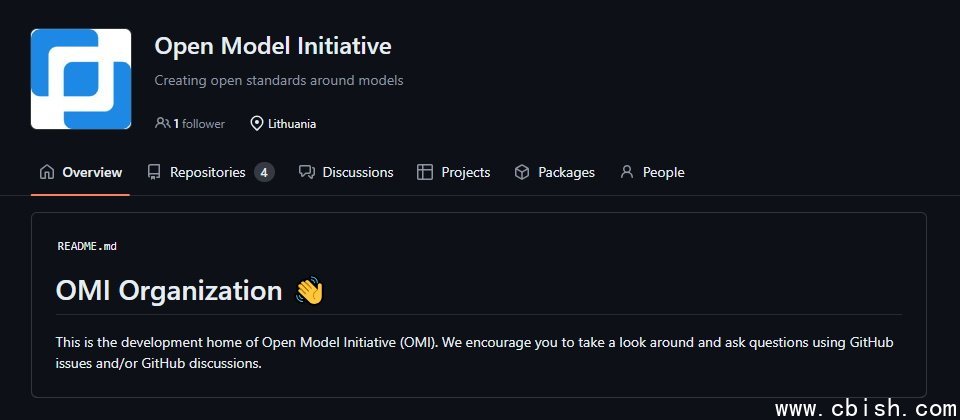Switch to the Overview tab
960x420 pixels.
[x=92, y=172]
